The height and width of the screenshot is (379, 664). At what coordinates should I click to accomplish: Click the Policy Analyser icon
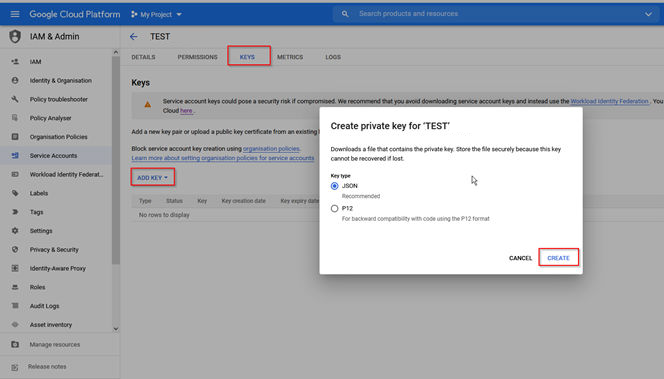pyautogui.click(x=15, y=118)
